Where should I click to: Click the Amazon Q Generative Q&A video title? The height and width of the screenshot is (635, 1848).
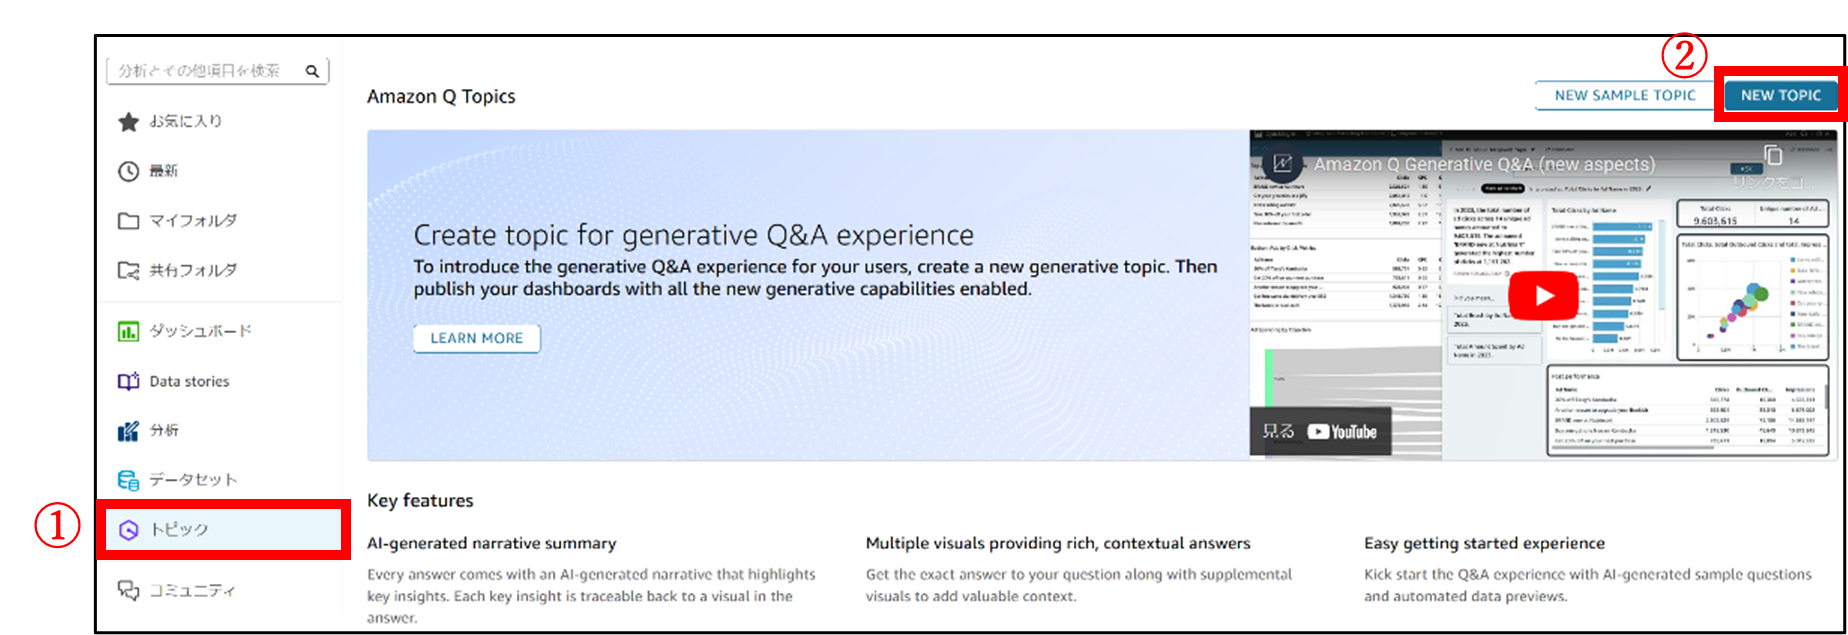(1484, 164)
